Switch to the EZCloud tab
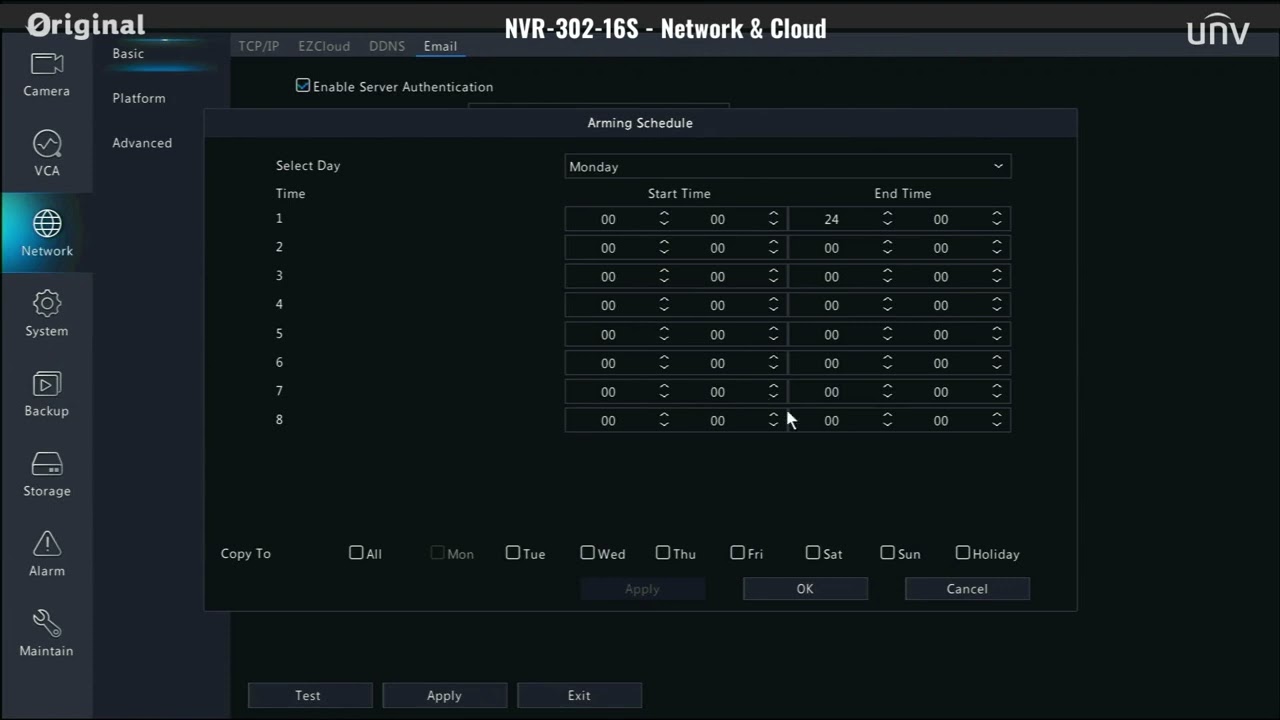 tap(324, 46)
